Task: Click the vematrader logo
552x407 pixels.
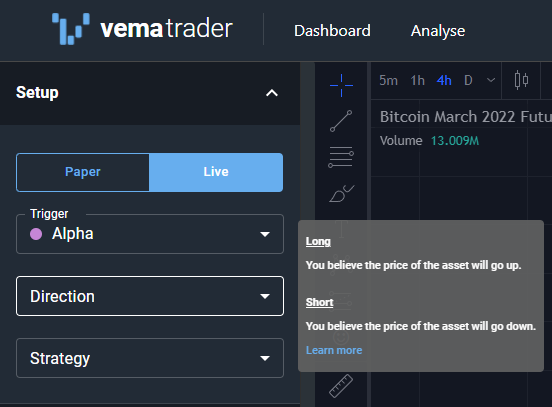Action: click(x=142, y=29)
